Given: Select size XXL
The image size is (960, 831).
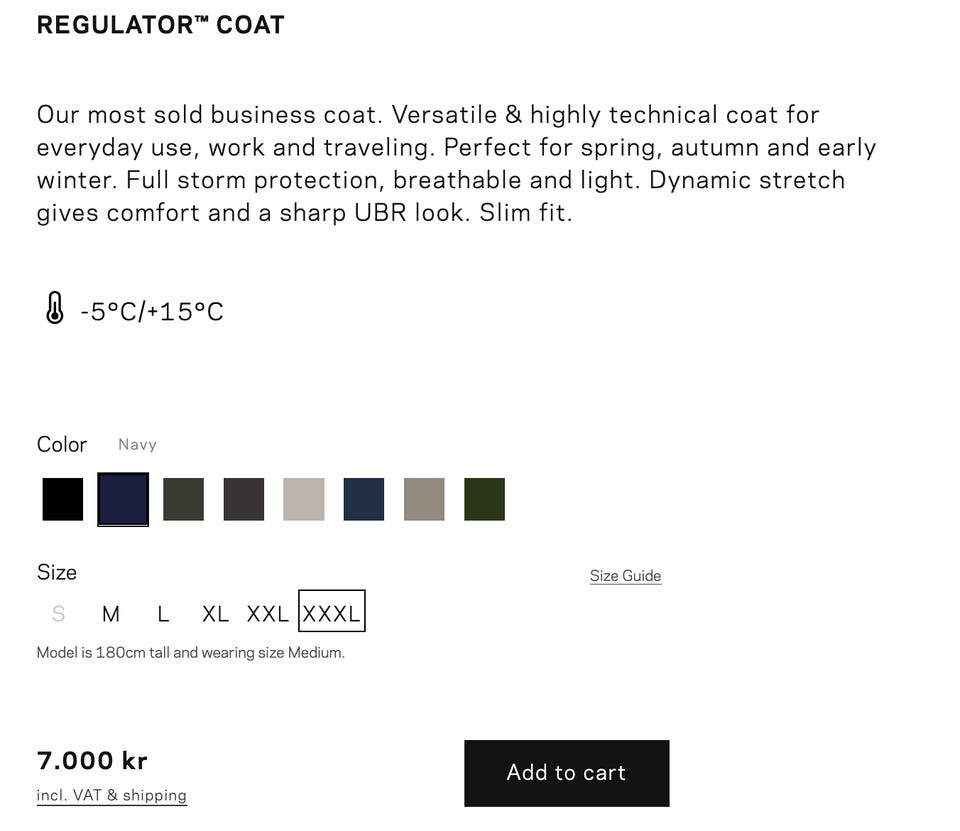Looking at the screenshot, I should (268, 614).
